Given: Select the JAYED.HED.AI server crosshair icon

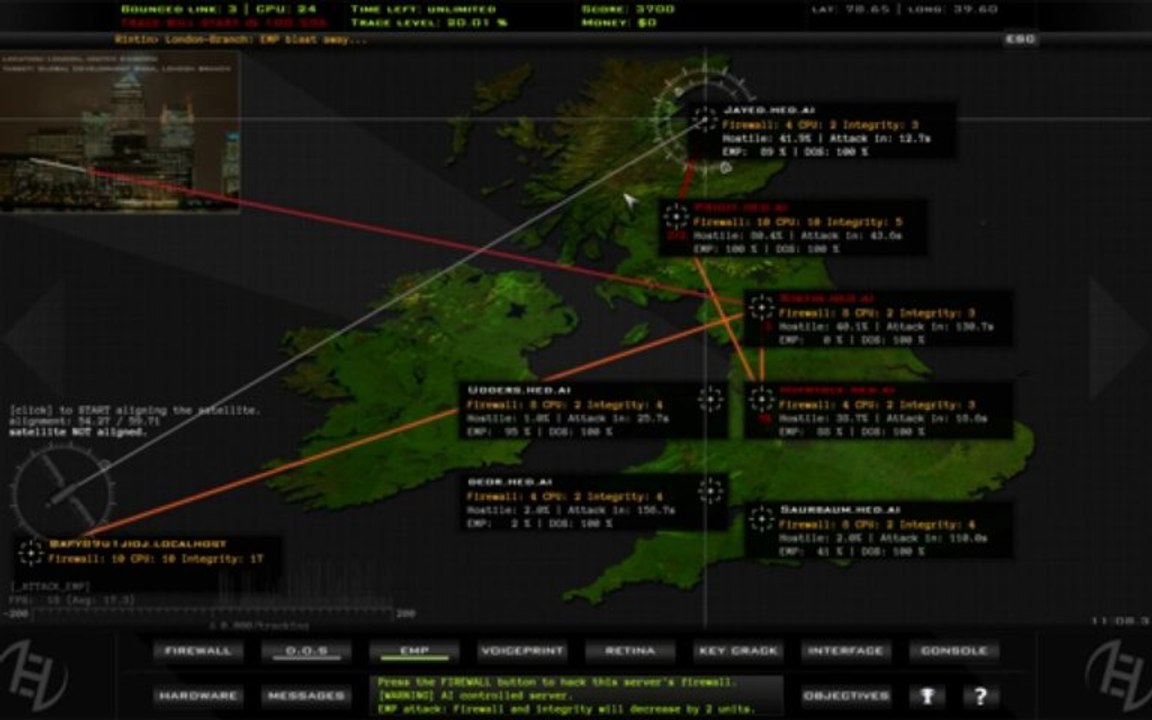Looking at the screenshot, I should pos(705,118).
